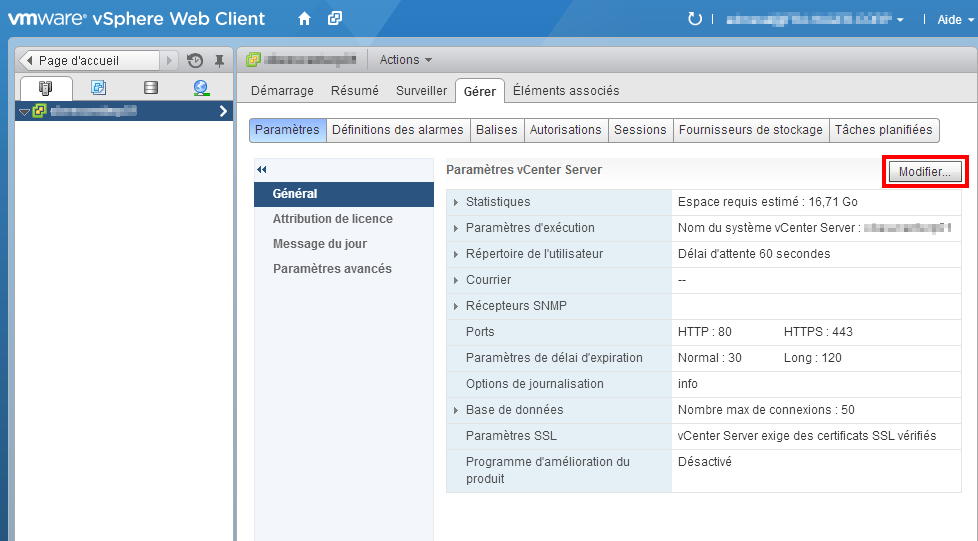The image size is (978, 541).
Task: Expand Répertoire de l'utilisateur row
Action: click(456, 255)
